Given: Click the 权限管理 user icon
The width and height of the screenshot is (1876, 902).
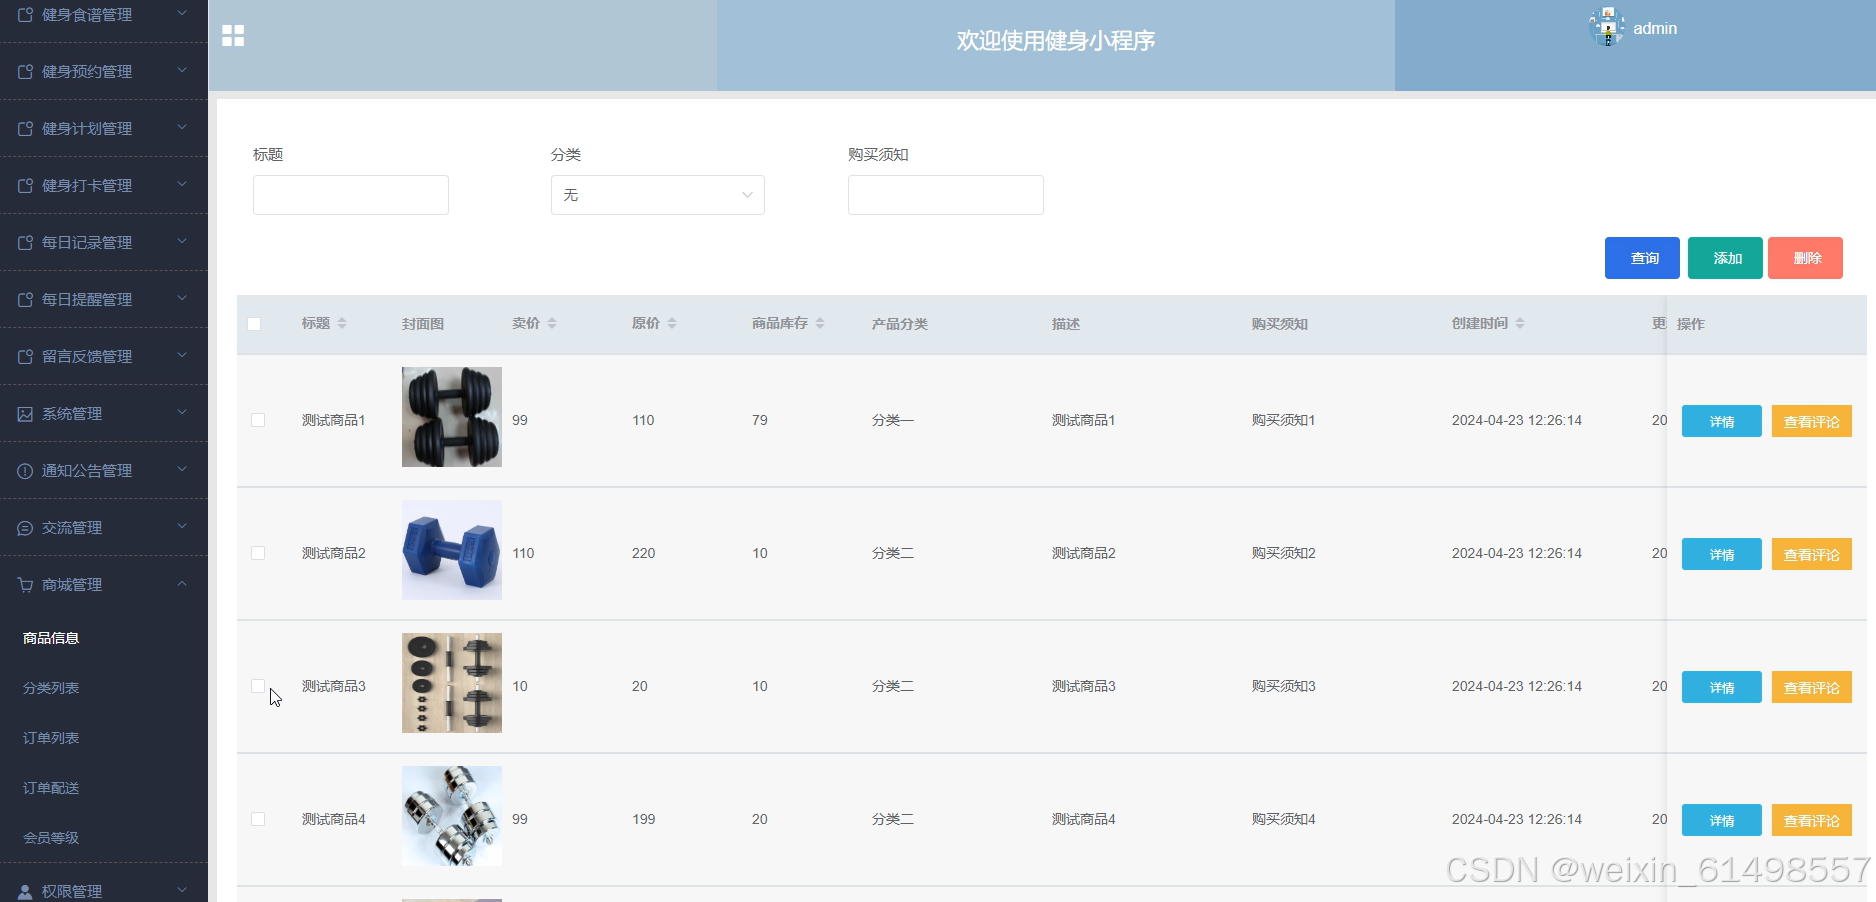Looking at the screenshot, I should 25,892.
